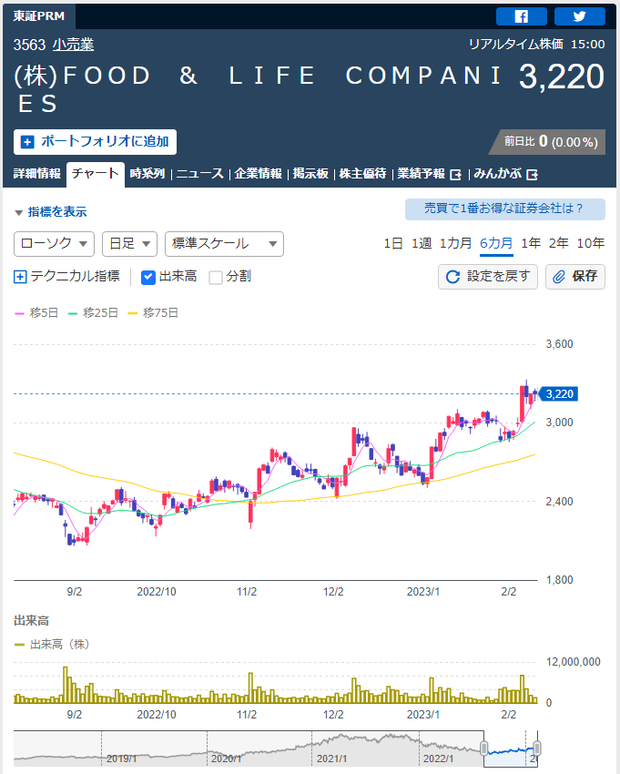Image resolution: width=620 pixels, height=774 pixels.
Task: Open the ローソク chart type dropdown
Action: click(x=55, y=243)
